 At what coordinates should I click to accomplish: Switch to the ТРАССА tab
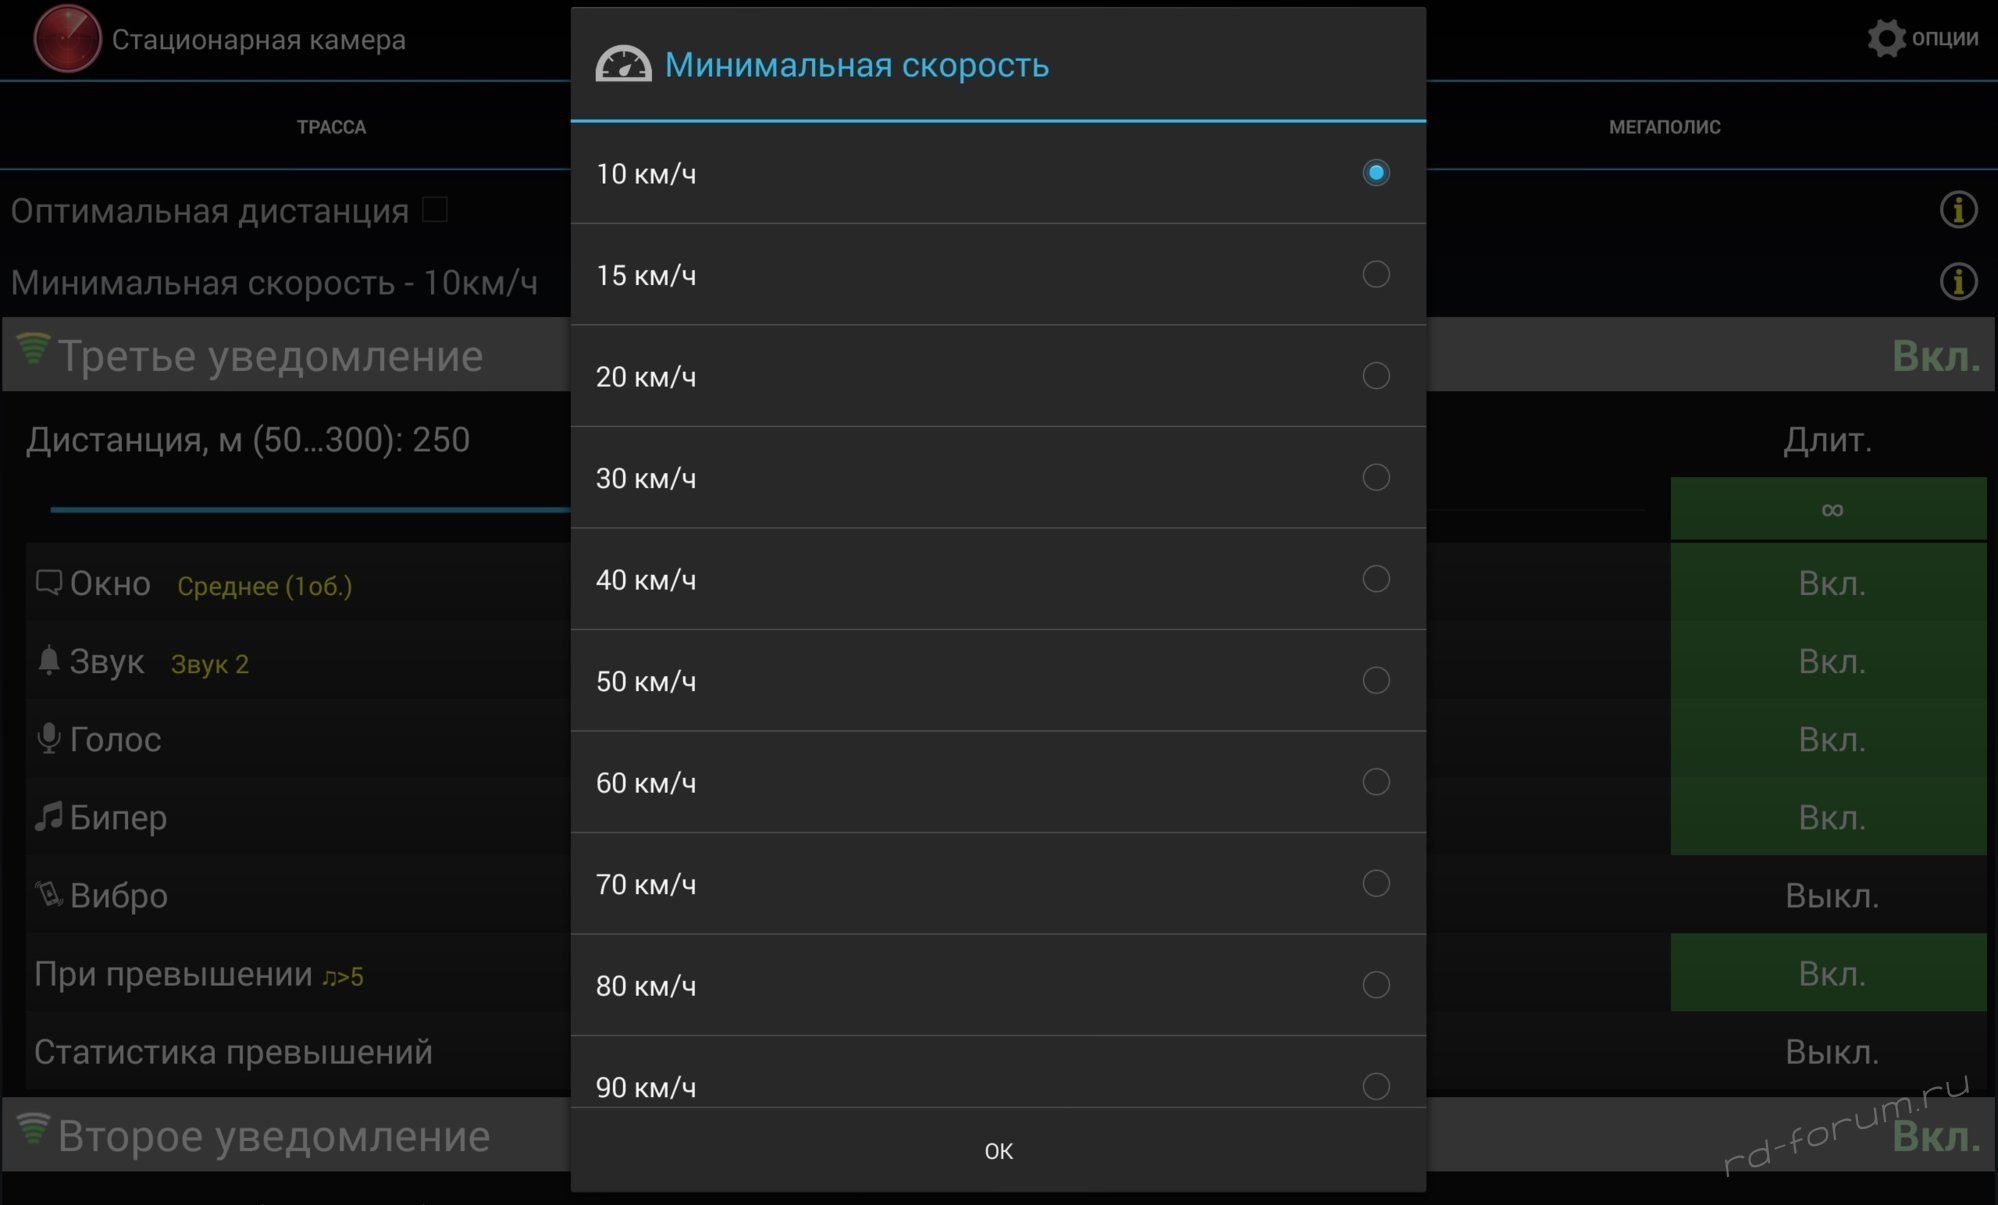pos(331,127)
